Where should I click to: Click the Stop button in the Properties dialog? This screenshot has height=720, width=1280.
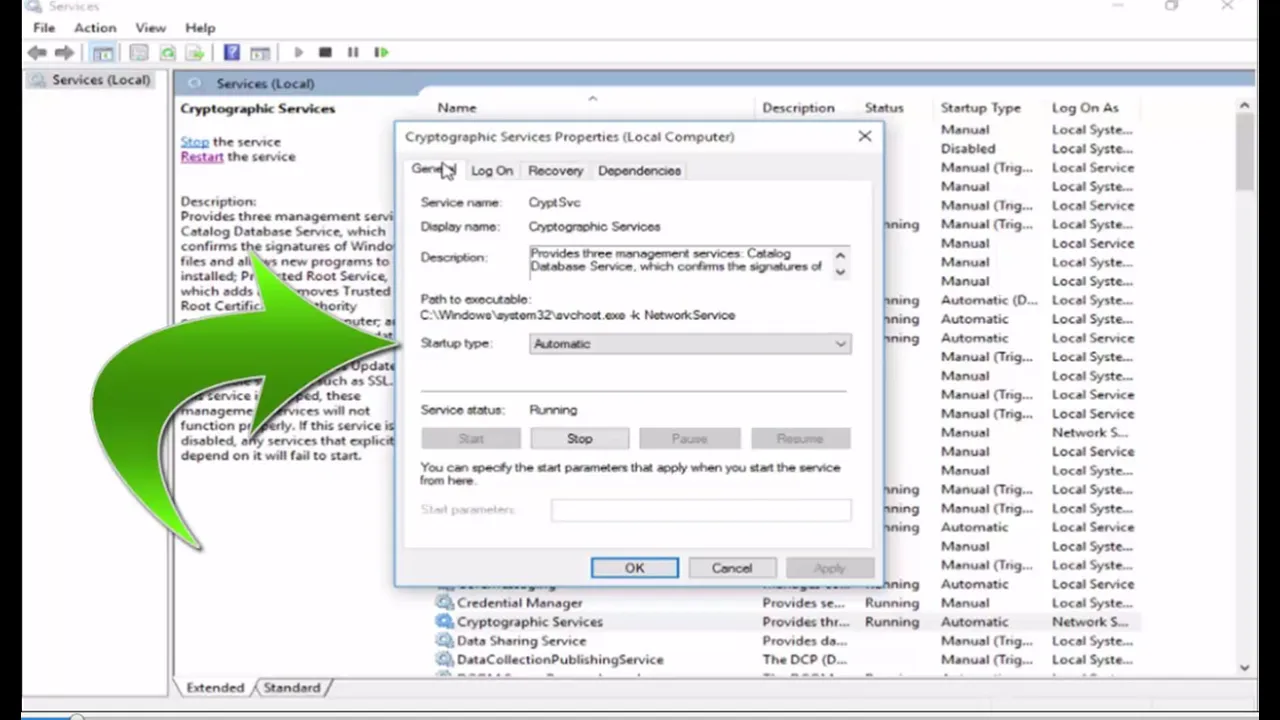click(580, 439)
